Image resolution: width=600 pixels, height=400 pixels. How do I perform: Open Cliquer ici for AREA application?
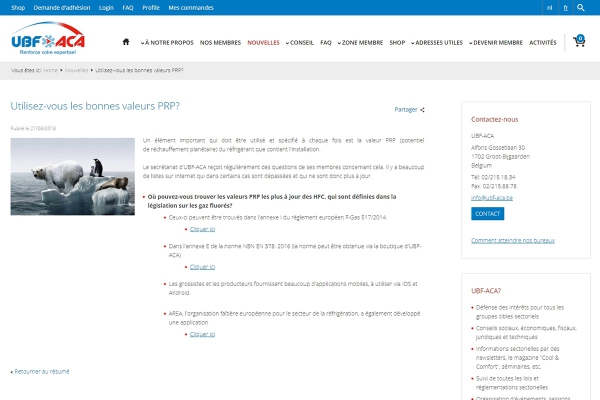pos(202,334)
